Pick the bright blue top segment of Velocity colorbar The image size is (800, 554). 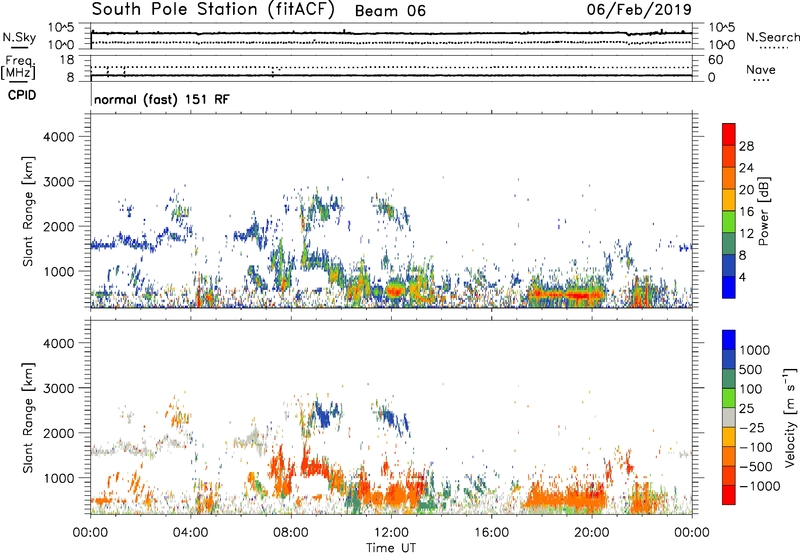729,340
